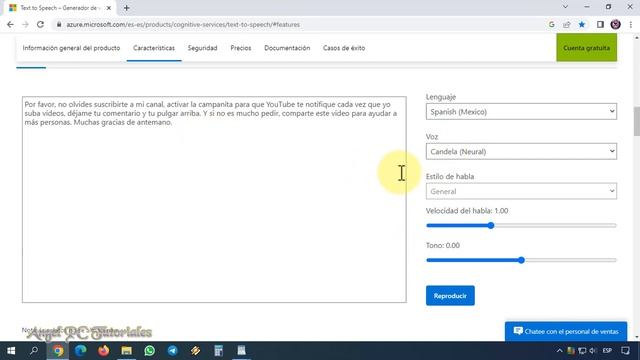Click the browser back arrow
Screen dimensions: 640x360
10,24
